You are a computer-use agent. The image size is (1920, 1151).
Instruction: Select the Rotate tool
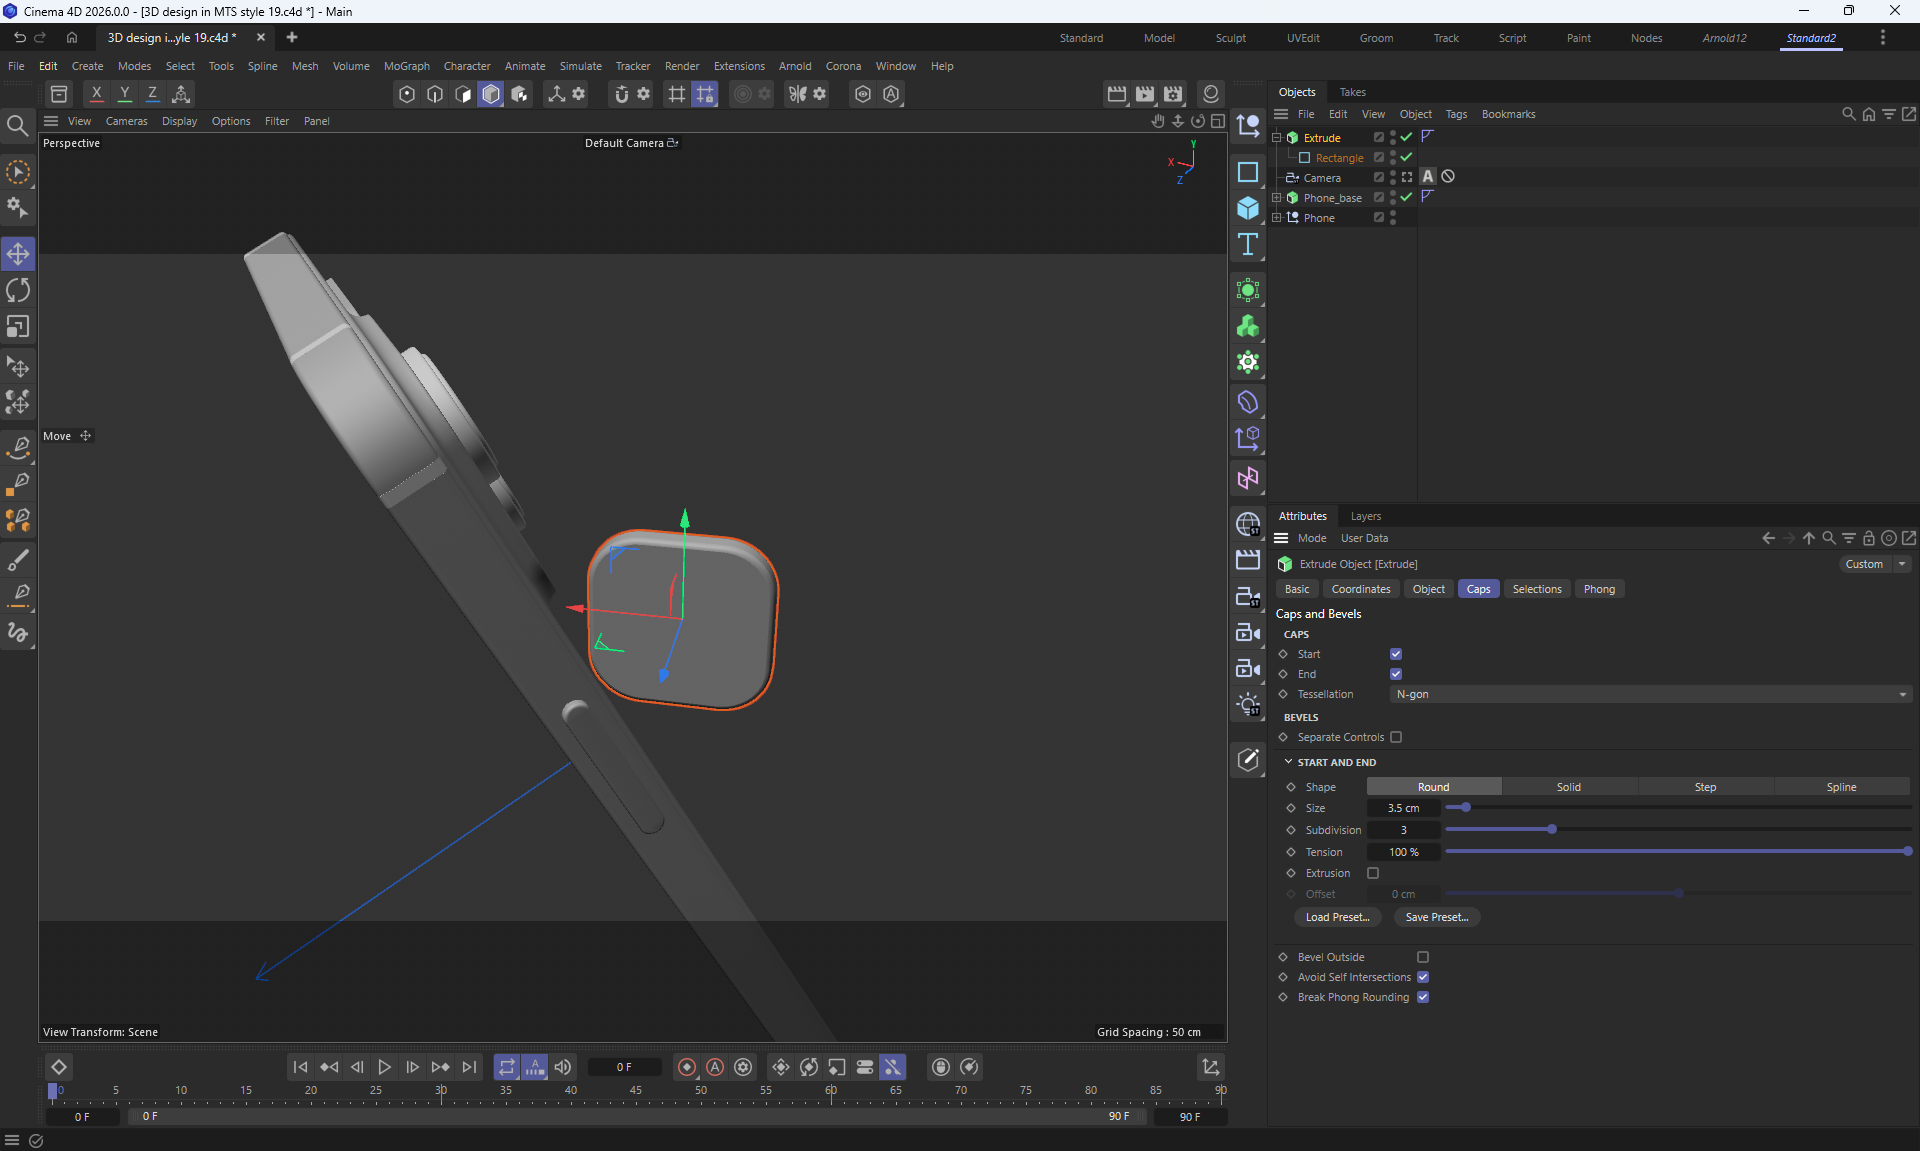coord(18,291)
